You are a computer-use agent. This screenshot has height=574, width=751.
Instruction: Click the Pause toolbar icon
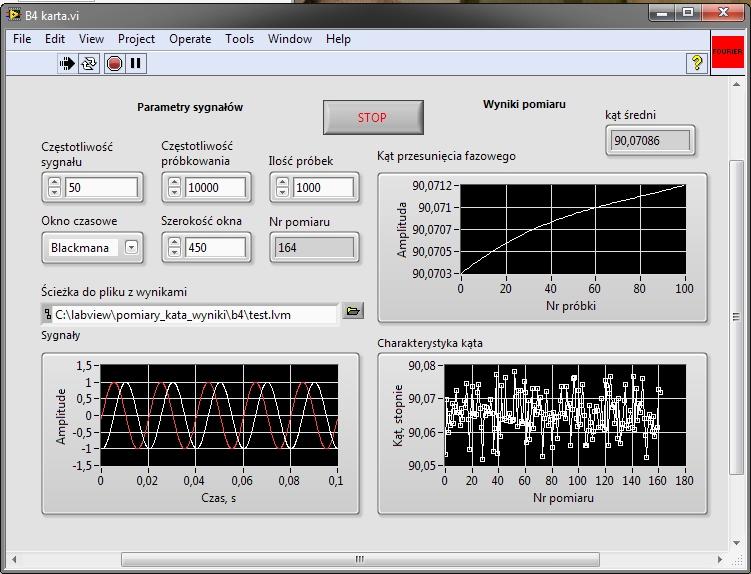pos(136,63)
